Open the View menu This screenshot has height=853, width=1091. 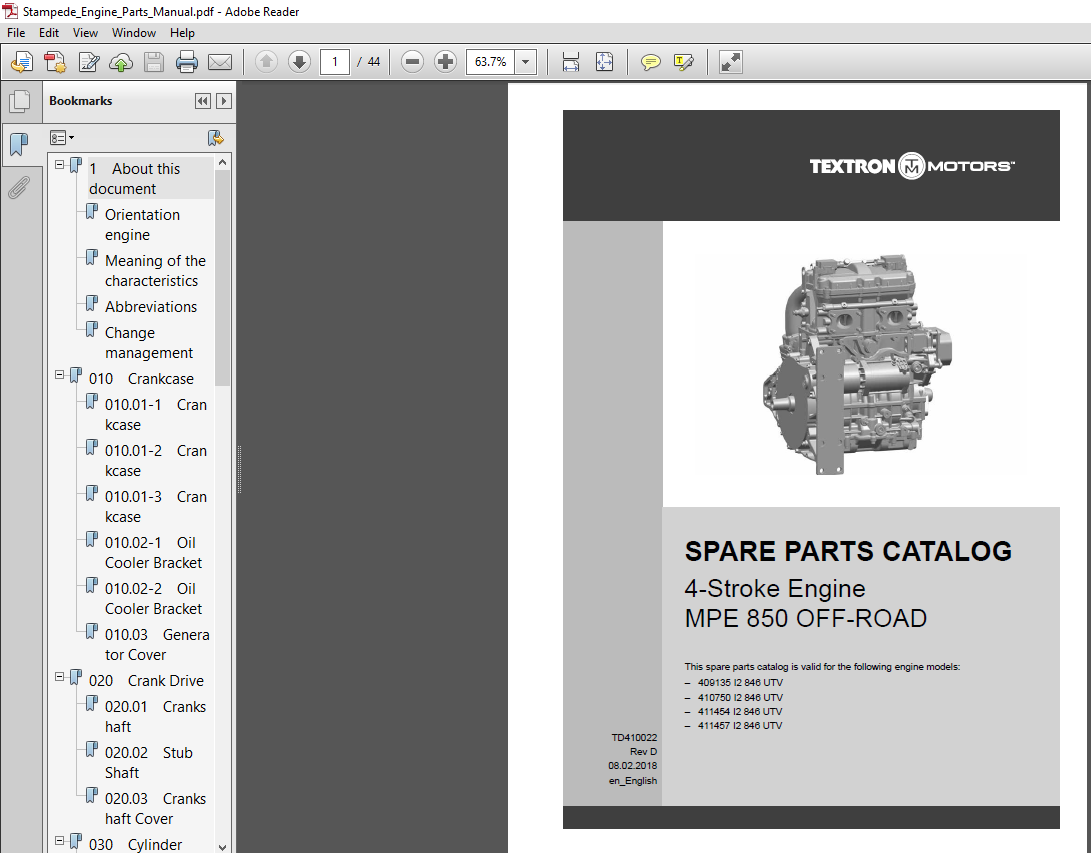[x=85, y=33]
